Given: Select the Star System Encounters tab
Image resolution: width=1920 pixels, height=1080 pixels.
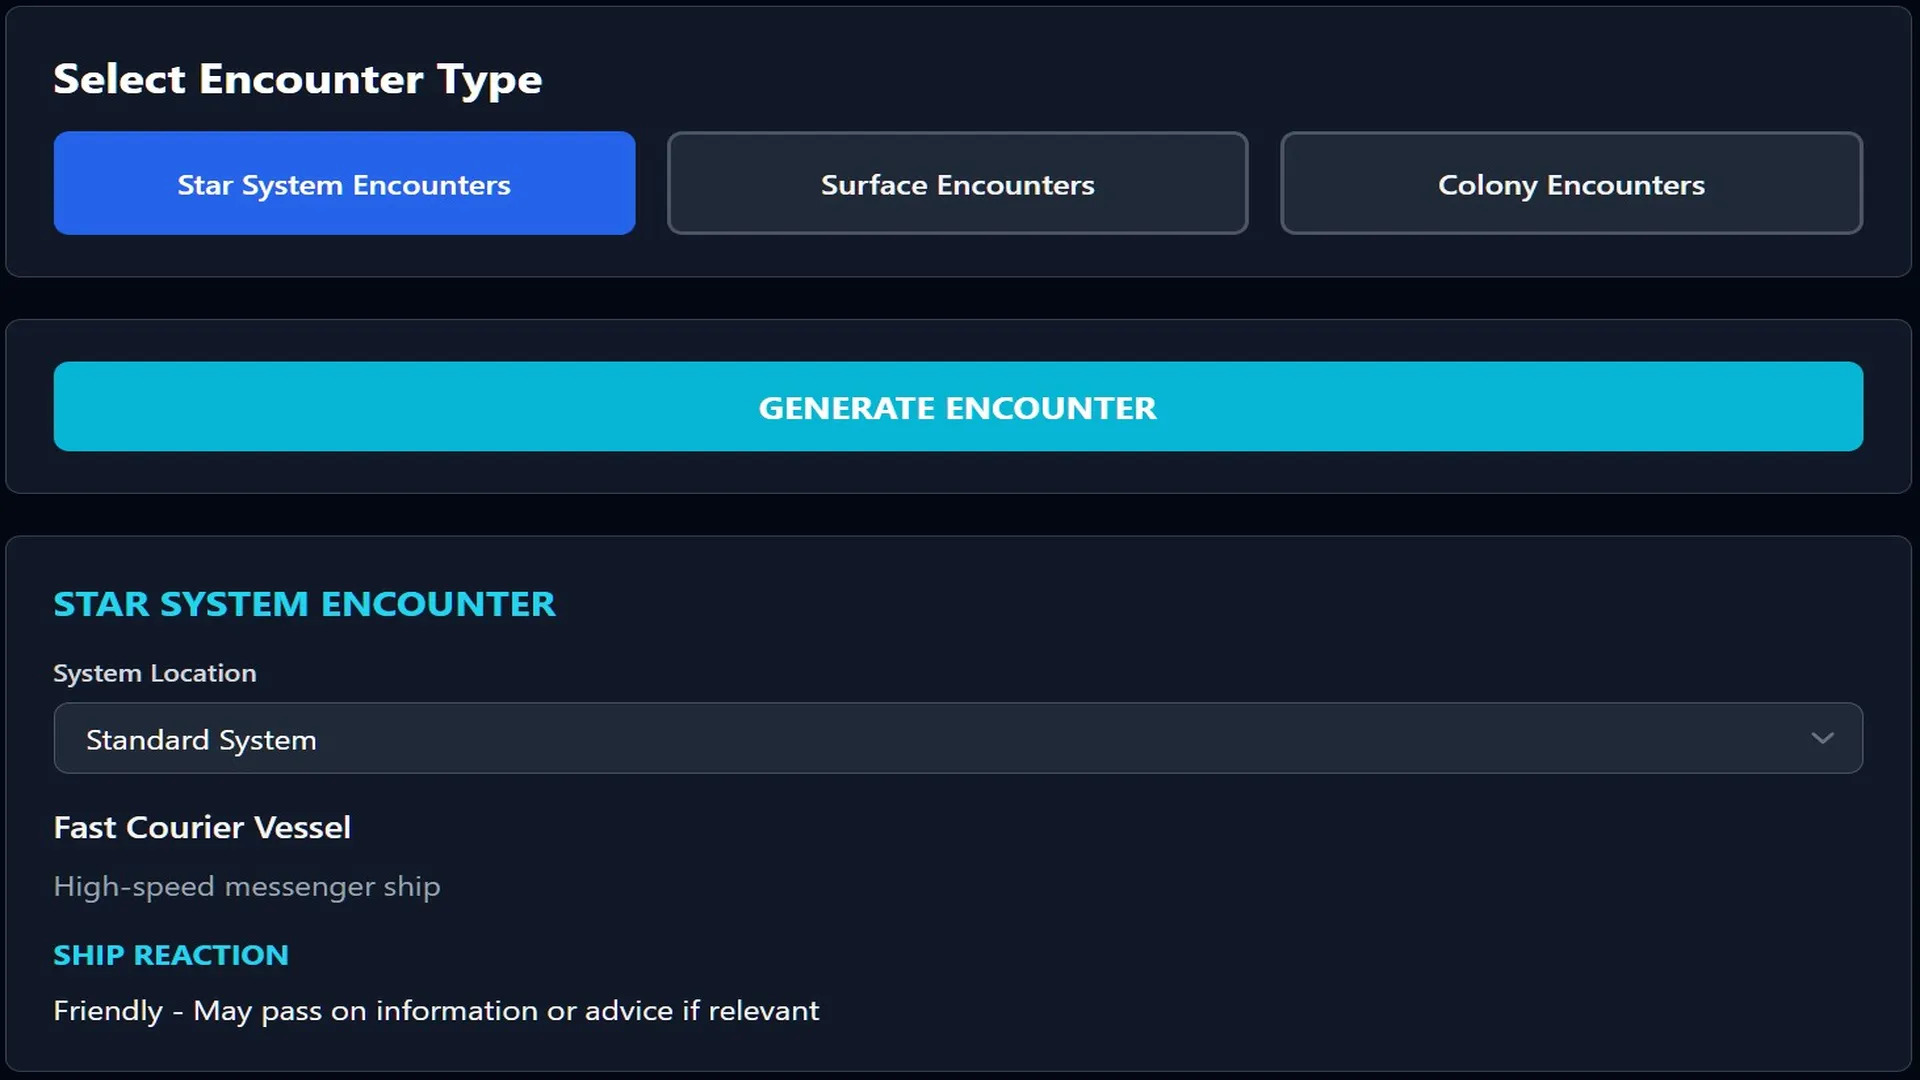Looking at the screenshot, I should coord(344,184).
